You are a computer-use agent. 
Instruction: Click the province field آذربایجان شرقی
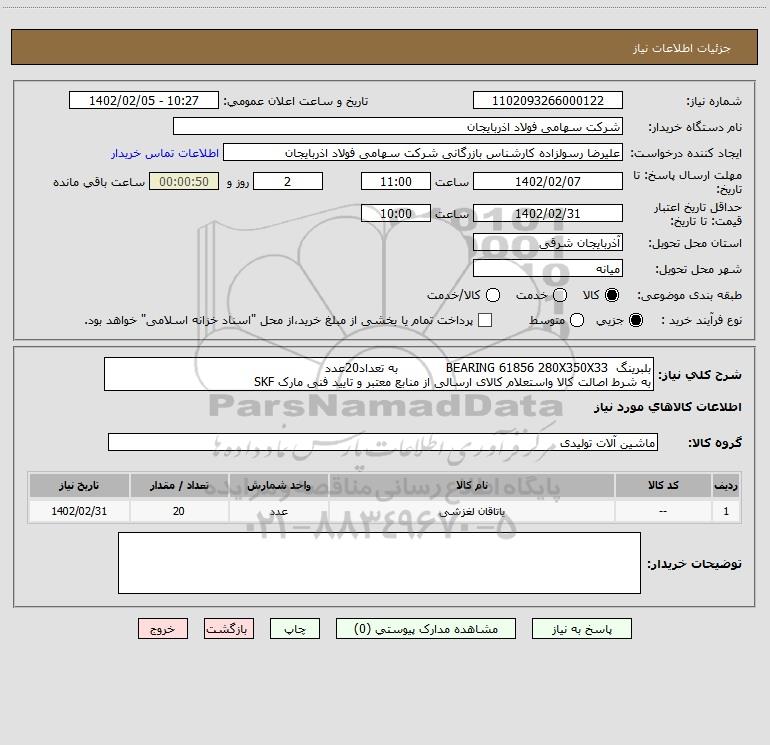[548, 243]
